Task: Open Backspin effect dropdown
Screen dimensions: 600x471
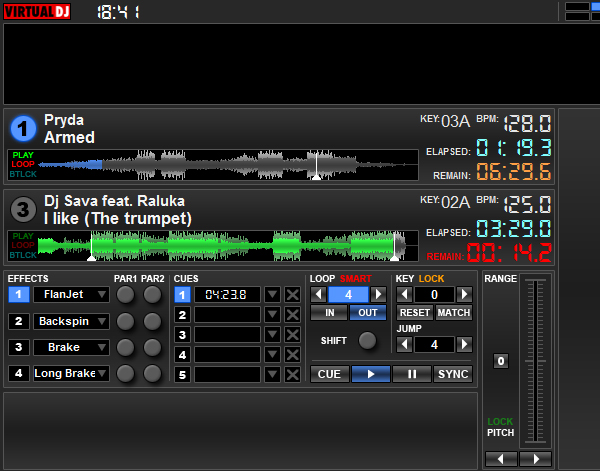Action: [102, 321]
